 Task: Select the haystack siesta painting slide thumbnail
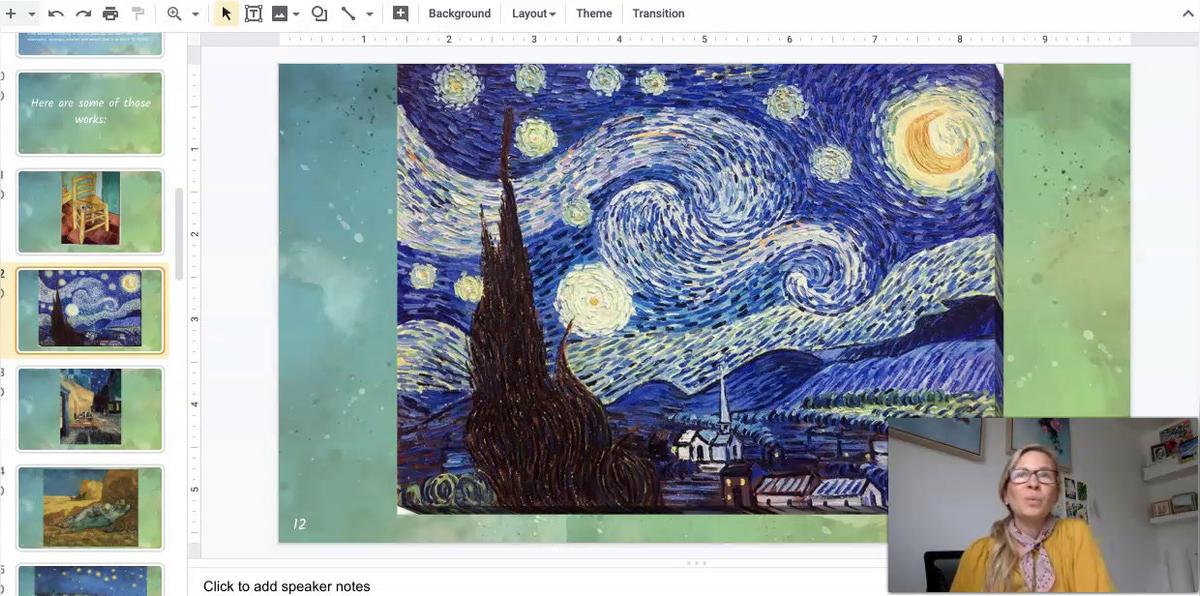pyautogui.click(x=90, y=507)
